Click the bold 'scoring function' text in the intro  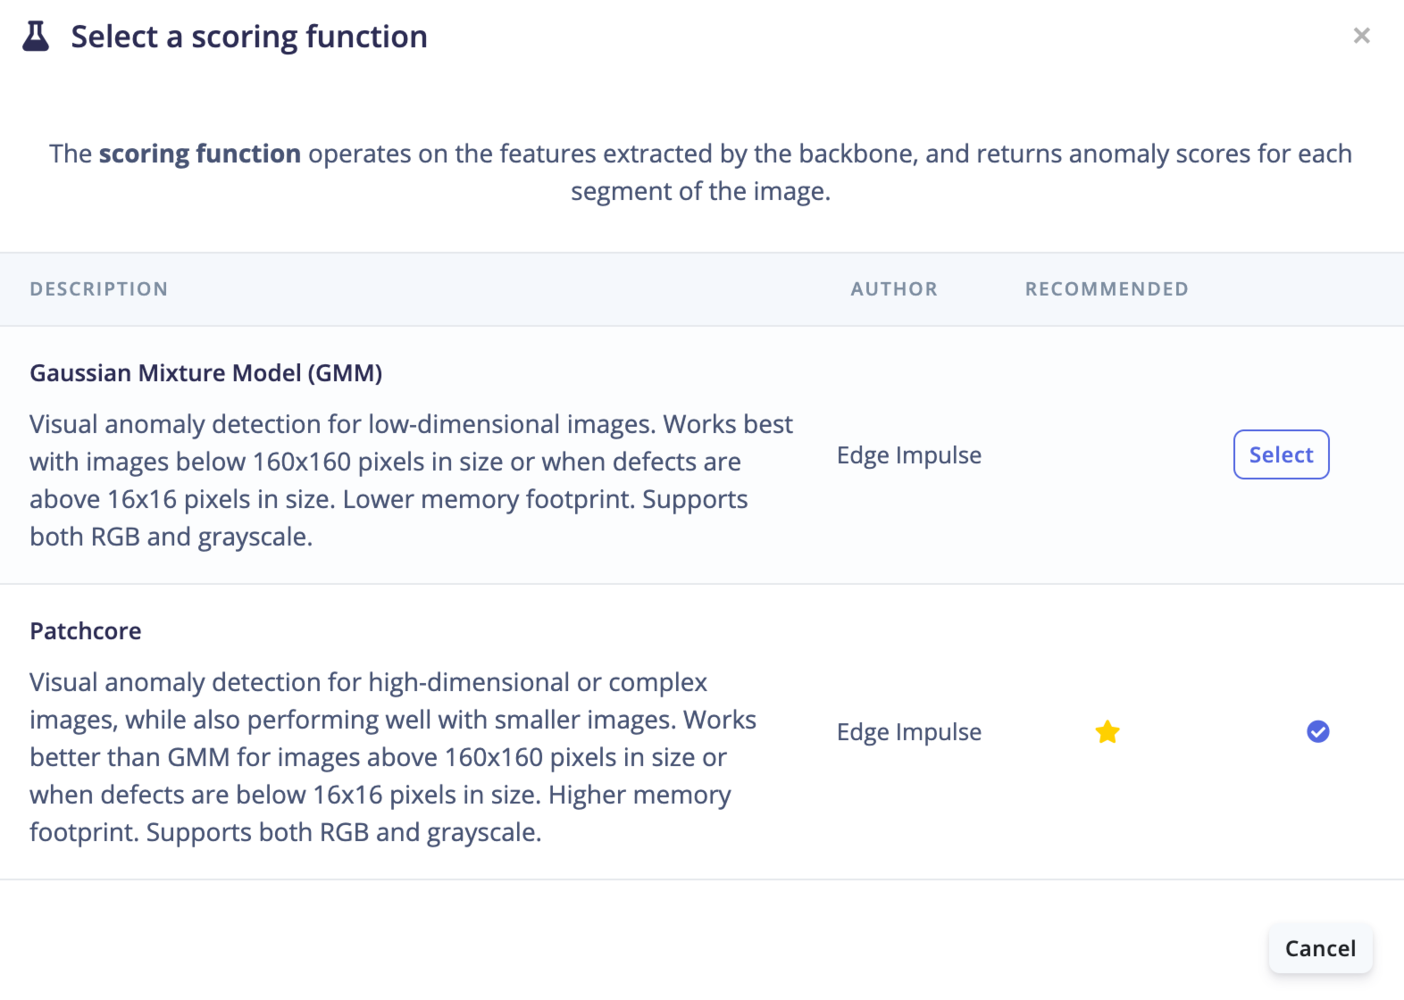coord(200,154)
